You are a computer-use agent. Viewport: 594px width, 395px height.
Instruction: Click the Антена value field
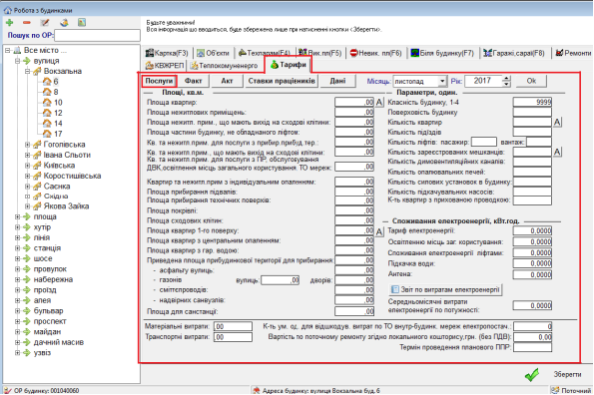tap(532, 275)
